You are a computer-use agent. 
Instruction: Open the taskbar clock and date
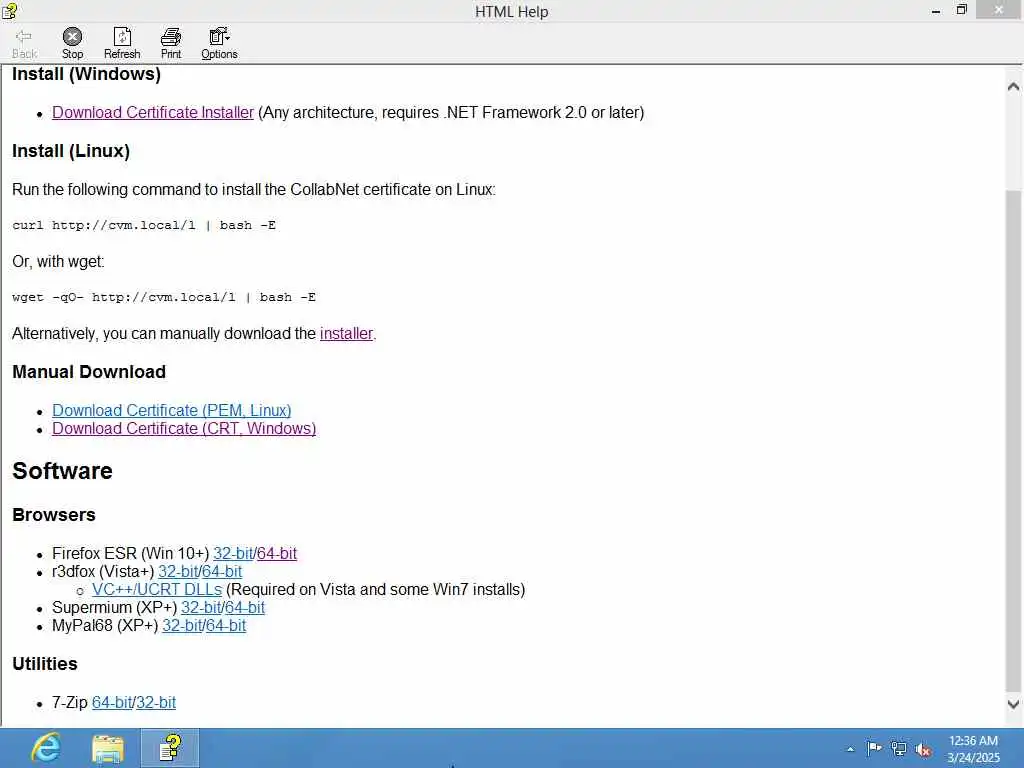pos(973,749)
